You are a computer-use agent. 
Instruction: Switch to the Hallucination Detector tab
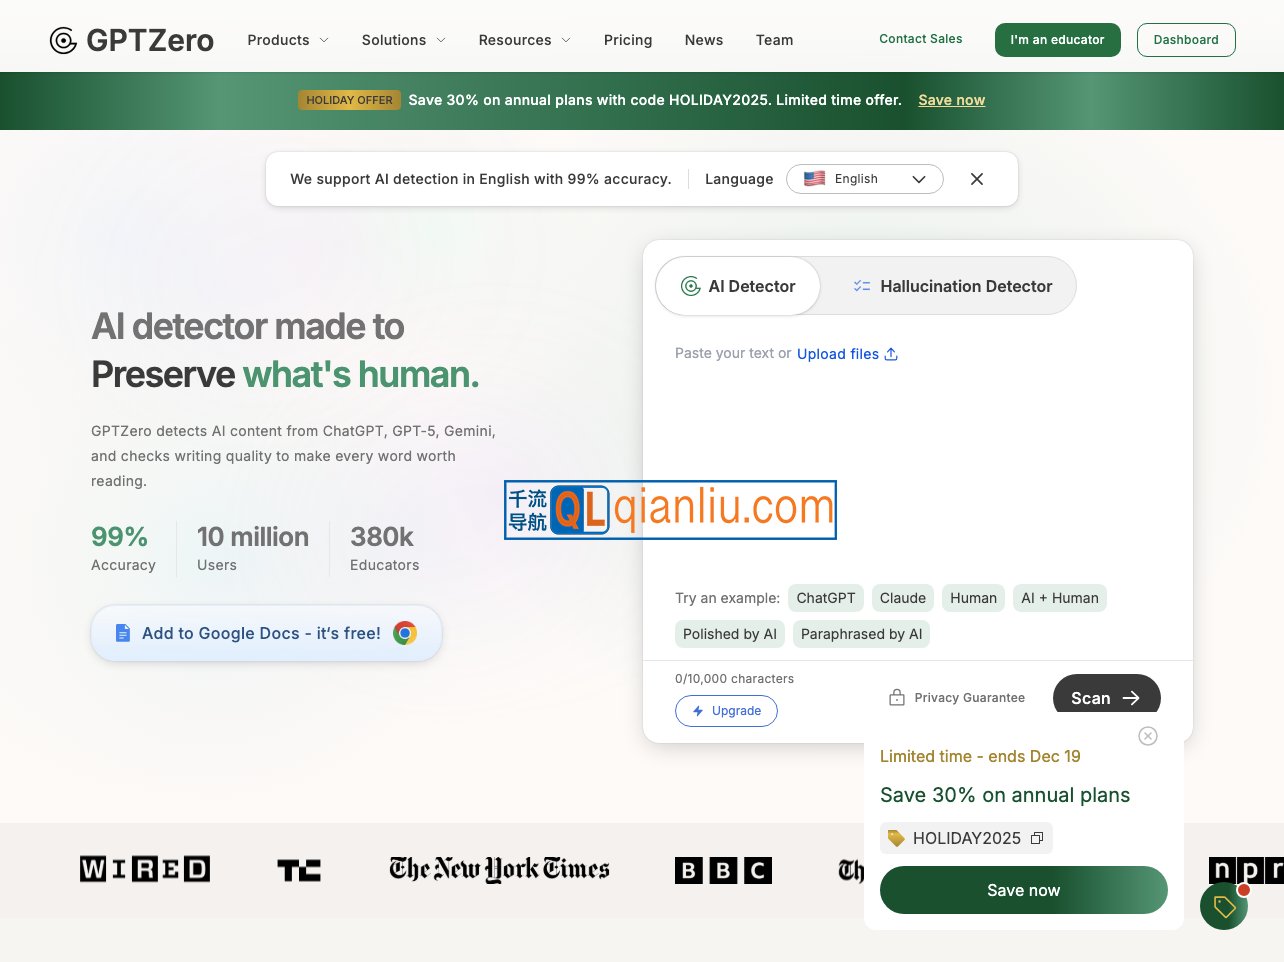point(951,286)
